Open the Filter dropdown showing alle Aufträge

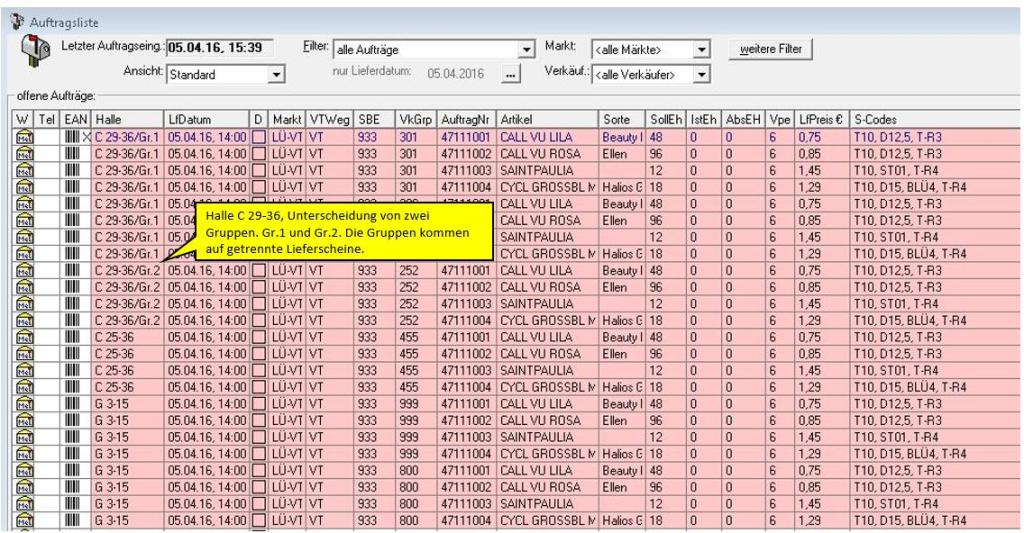coord(527,48)
